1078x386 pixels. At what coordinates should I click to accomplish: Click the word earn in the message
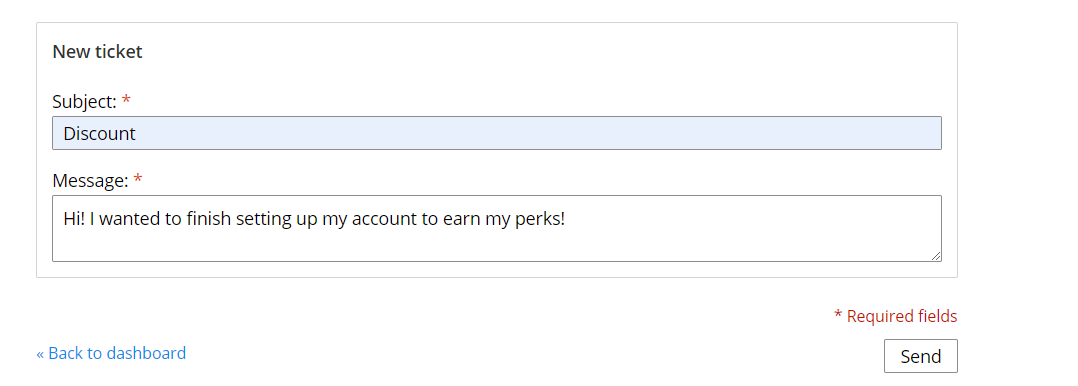coord(456,219)
